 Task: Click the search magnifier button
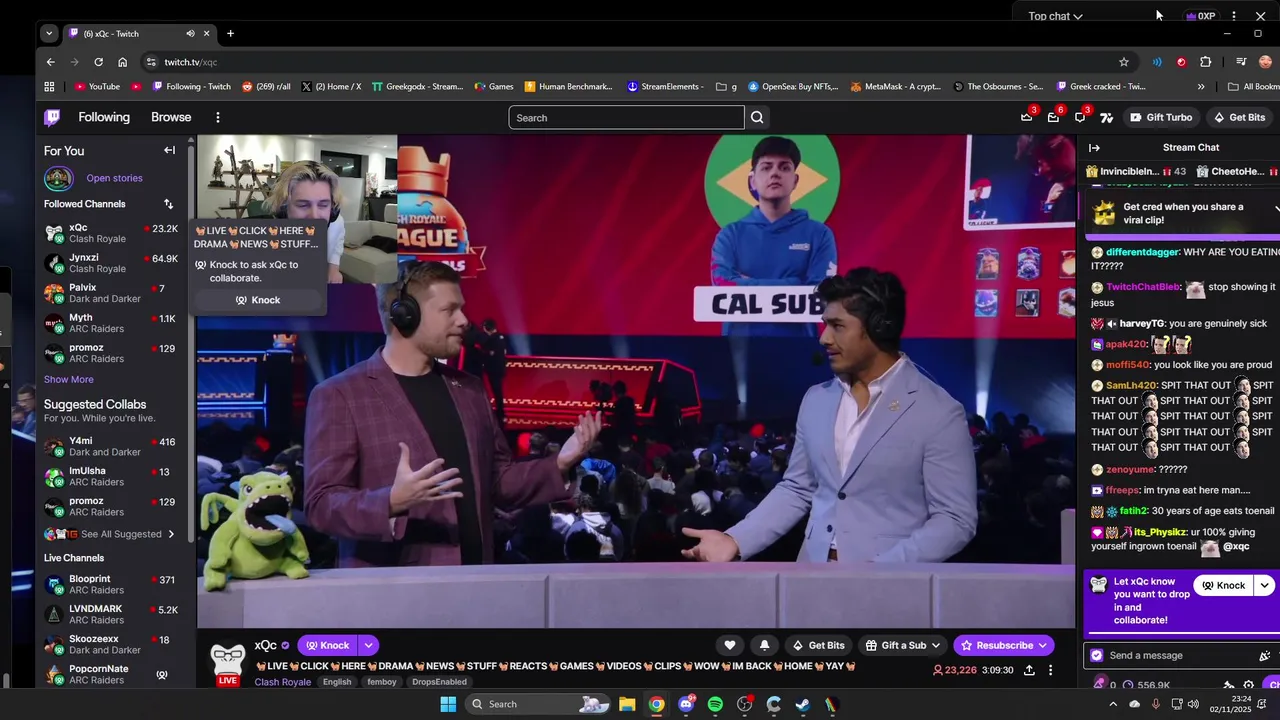pos(757,118)
